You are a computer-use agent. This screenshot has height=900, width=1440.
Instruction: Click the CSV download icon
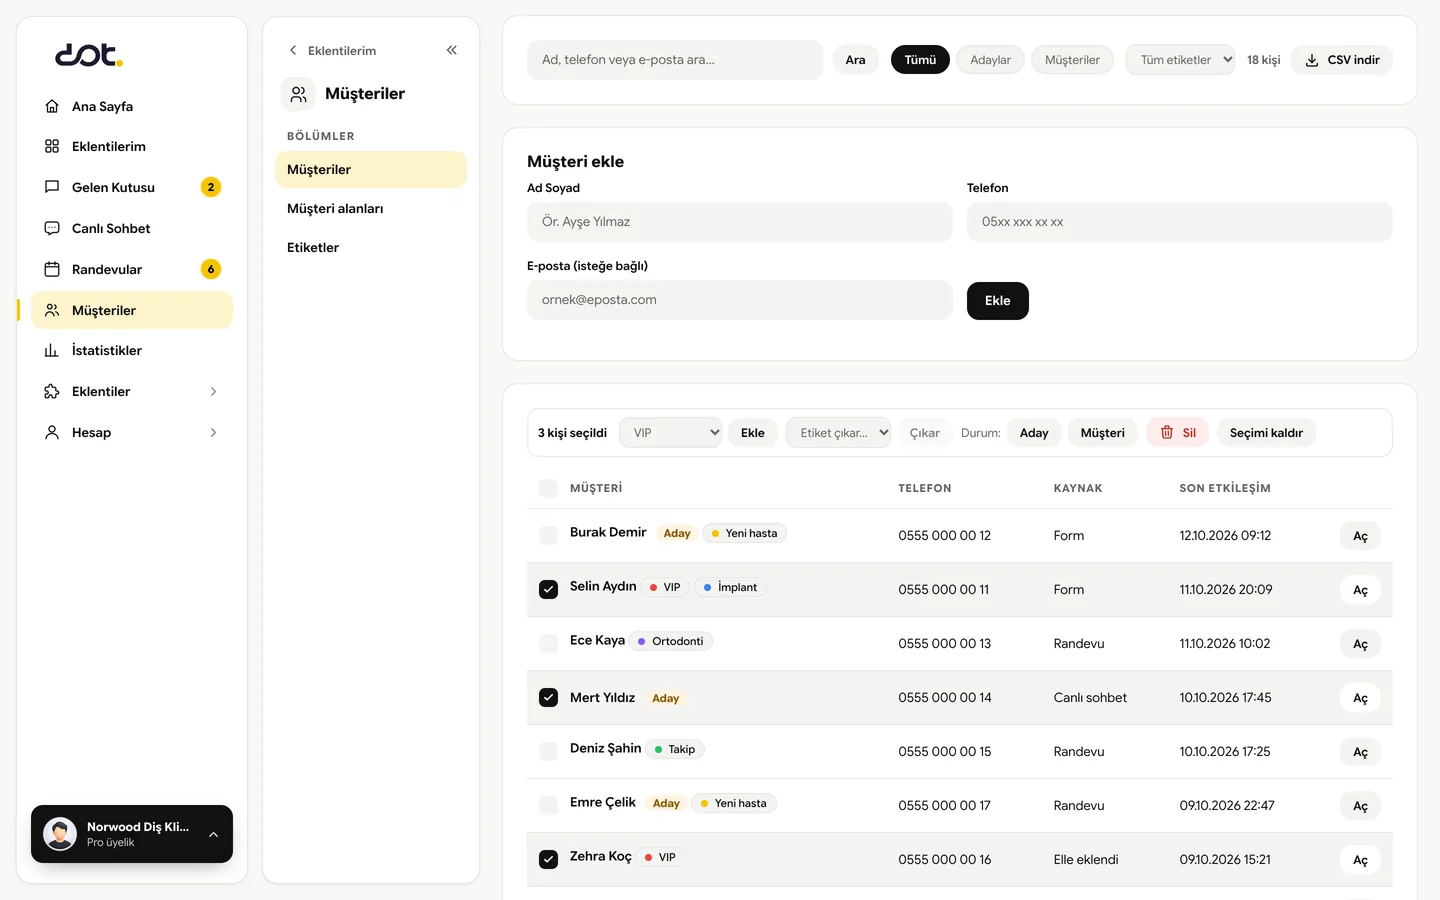point(1312,60)
